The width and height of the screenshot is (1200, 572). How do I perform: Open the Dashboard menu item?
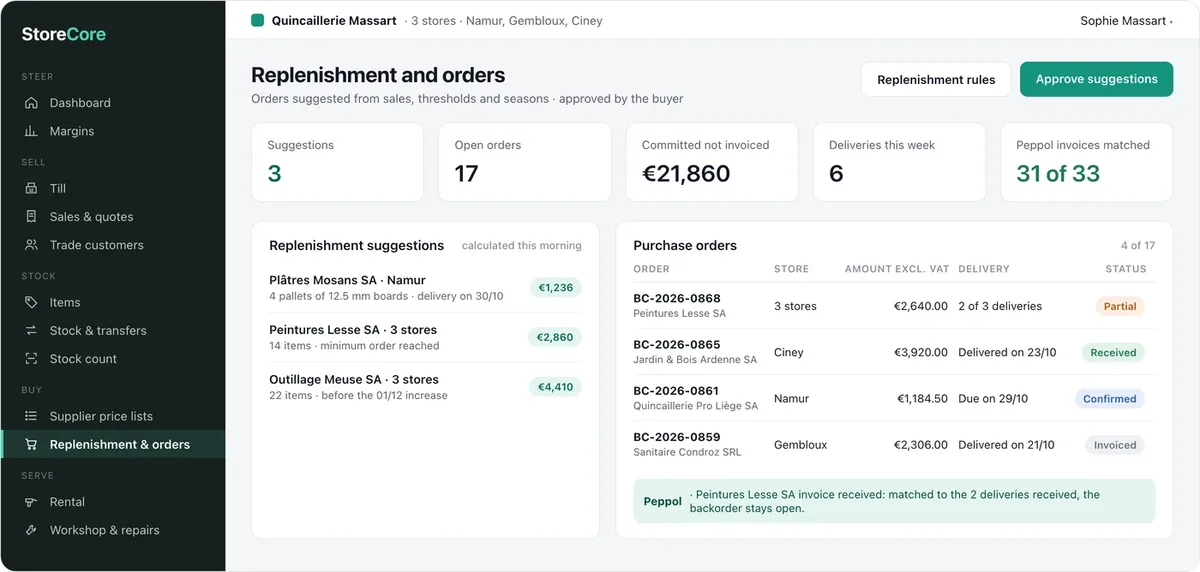point(113,103)
